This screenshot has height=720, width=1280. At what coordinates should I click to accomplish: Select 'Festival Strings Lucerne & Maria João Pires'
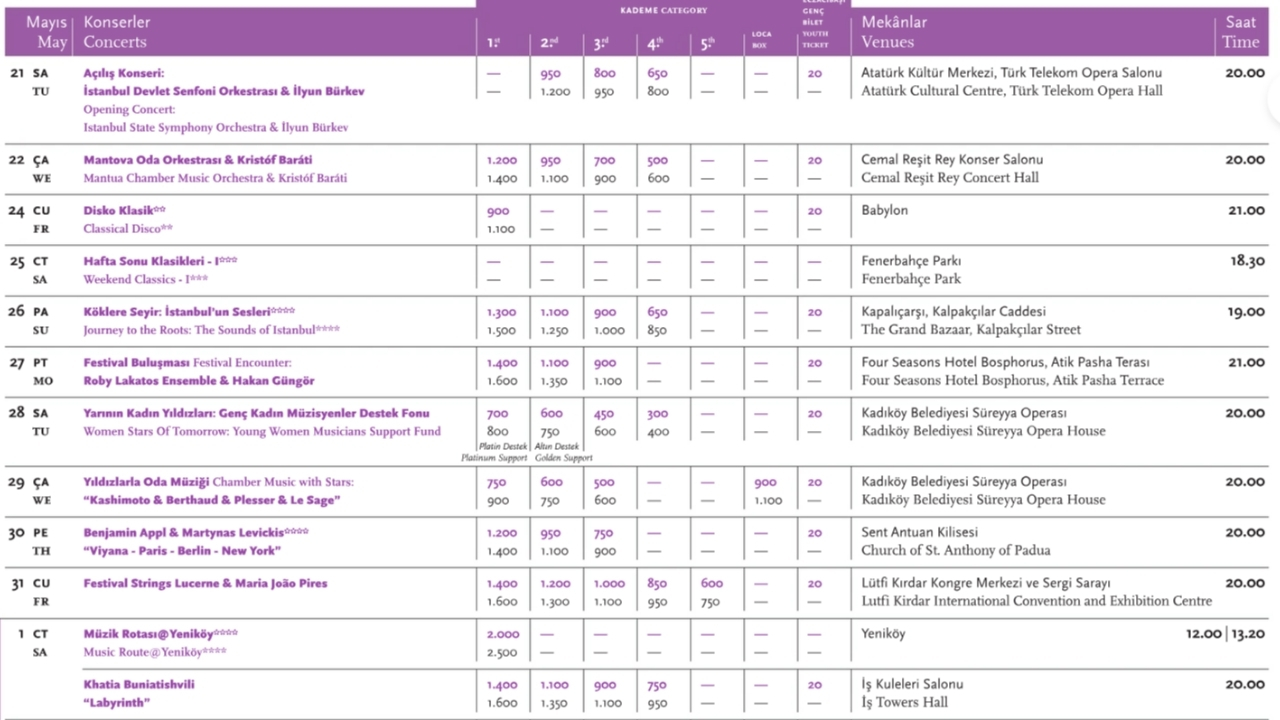[205, 584]
